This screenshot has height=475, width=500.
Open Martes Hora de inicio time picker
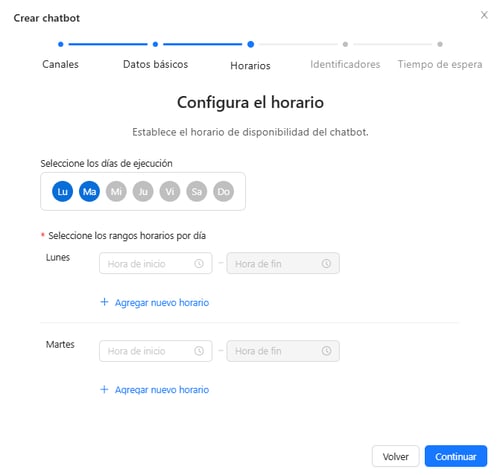(156, 351)
